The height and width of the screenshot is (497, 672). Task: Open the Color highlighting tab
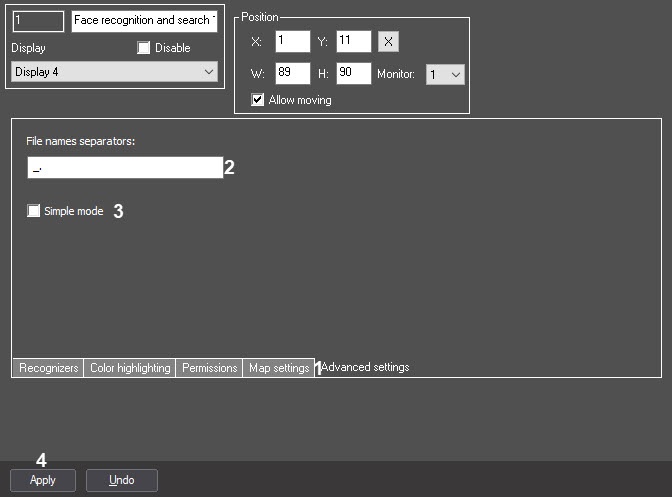tap(130, 368)
